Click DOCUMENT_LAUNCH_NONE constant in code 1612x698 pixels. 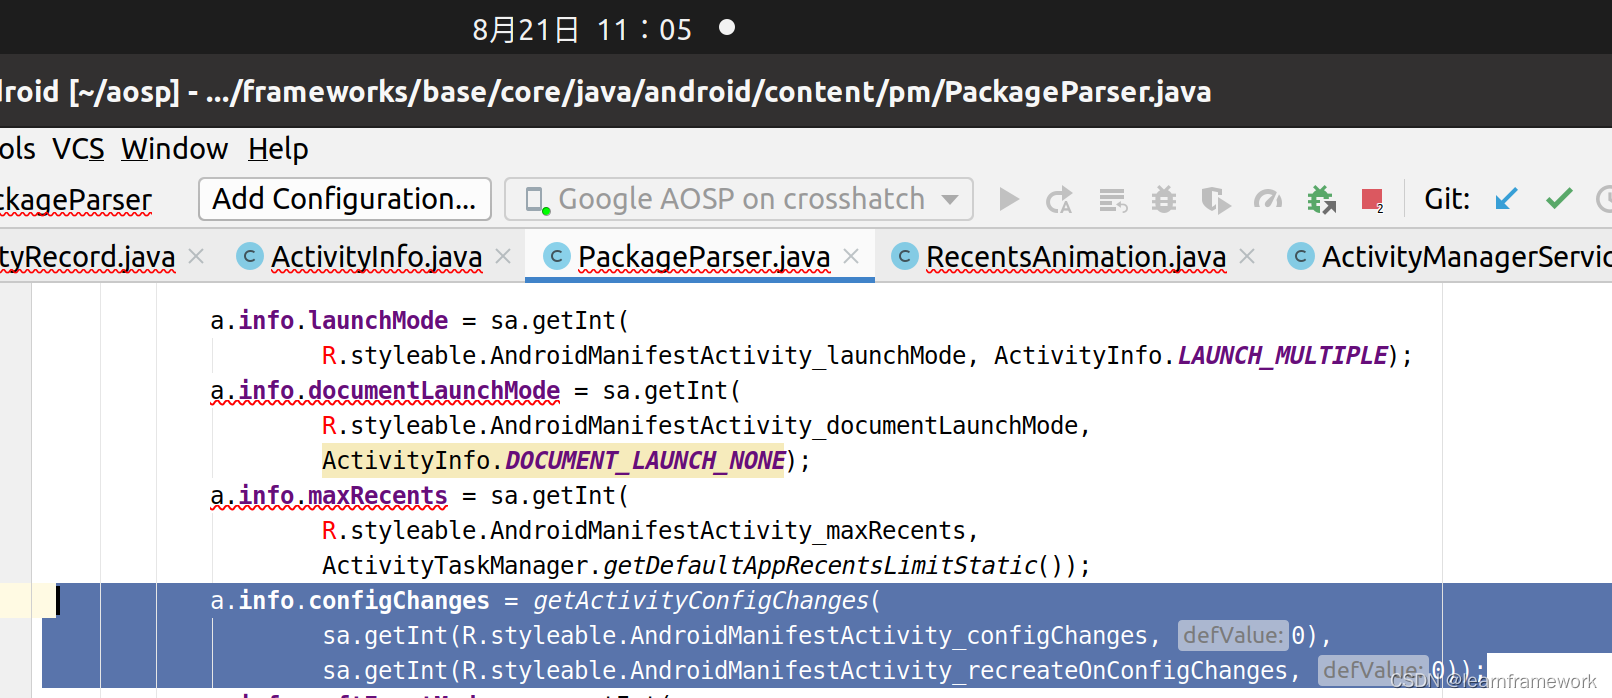[x=645, y=461]
